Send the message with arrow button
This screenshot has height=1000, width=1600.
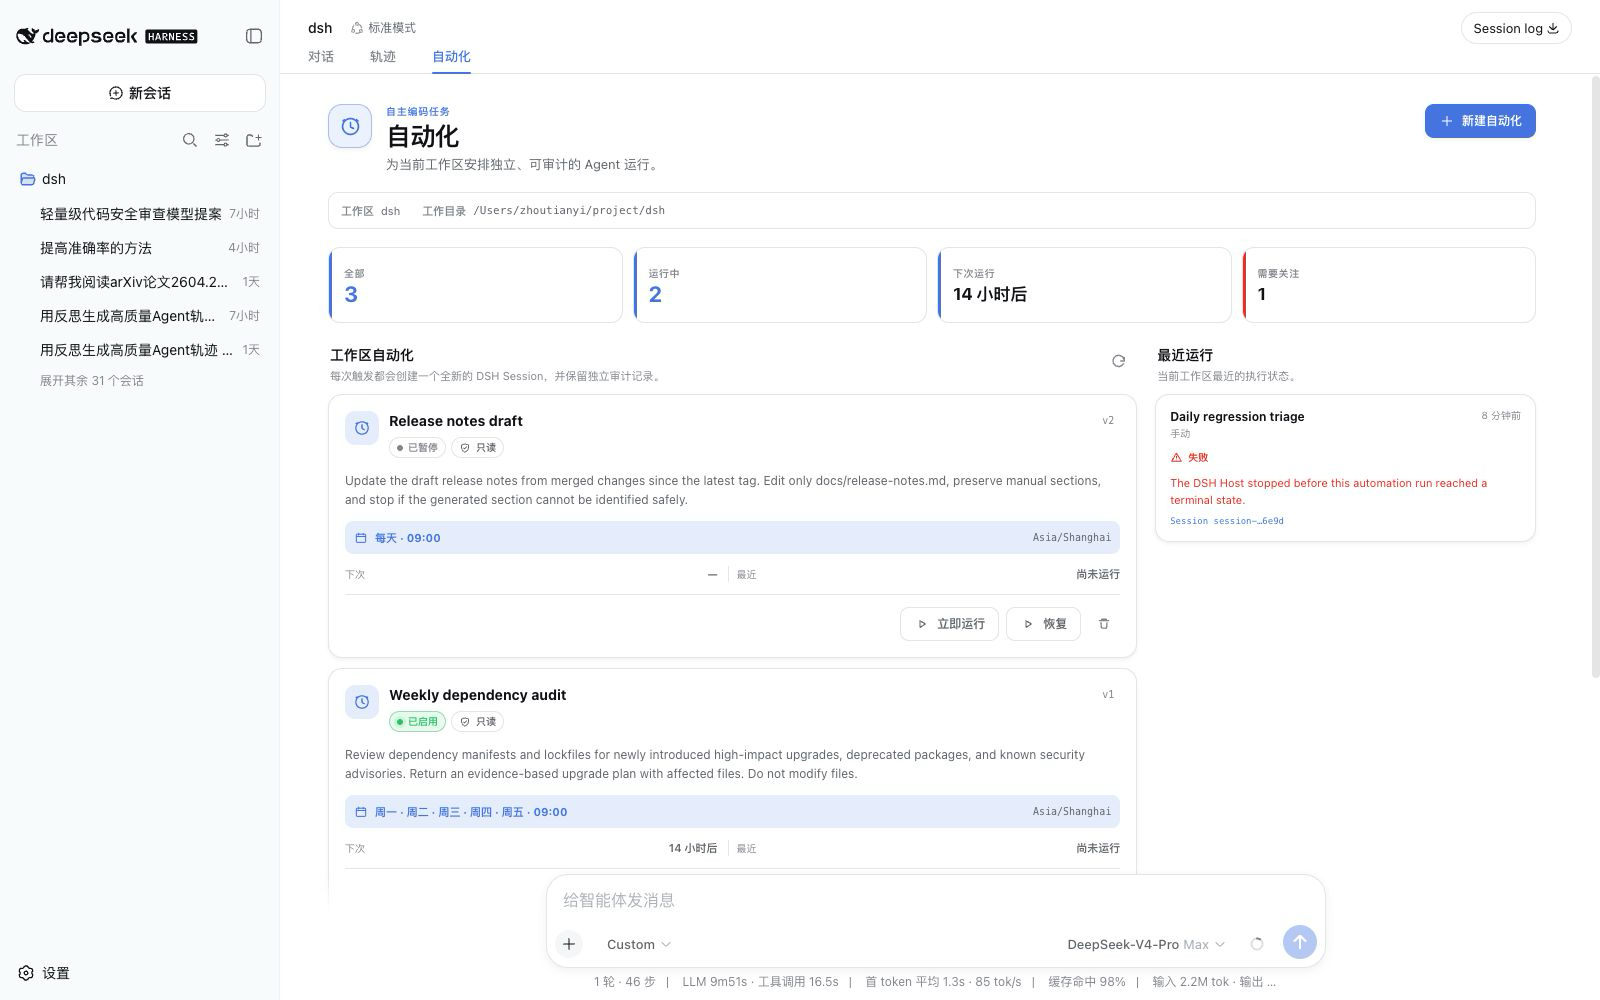pyautogui.click(x=1299, y=942)
